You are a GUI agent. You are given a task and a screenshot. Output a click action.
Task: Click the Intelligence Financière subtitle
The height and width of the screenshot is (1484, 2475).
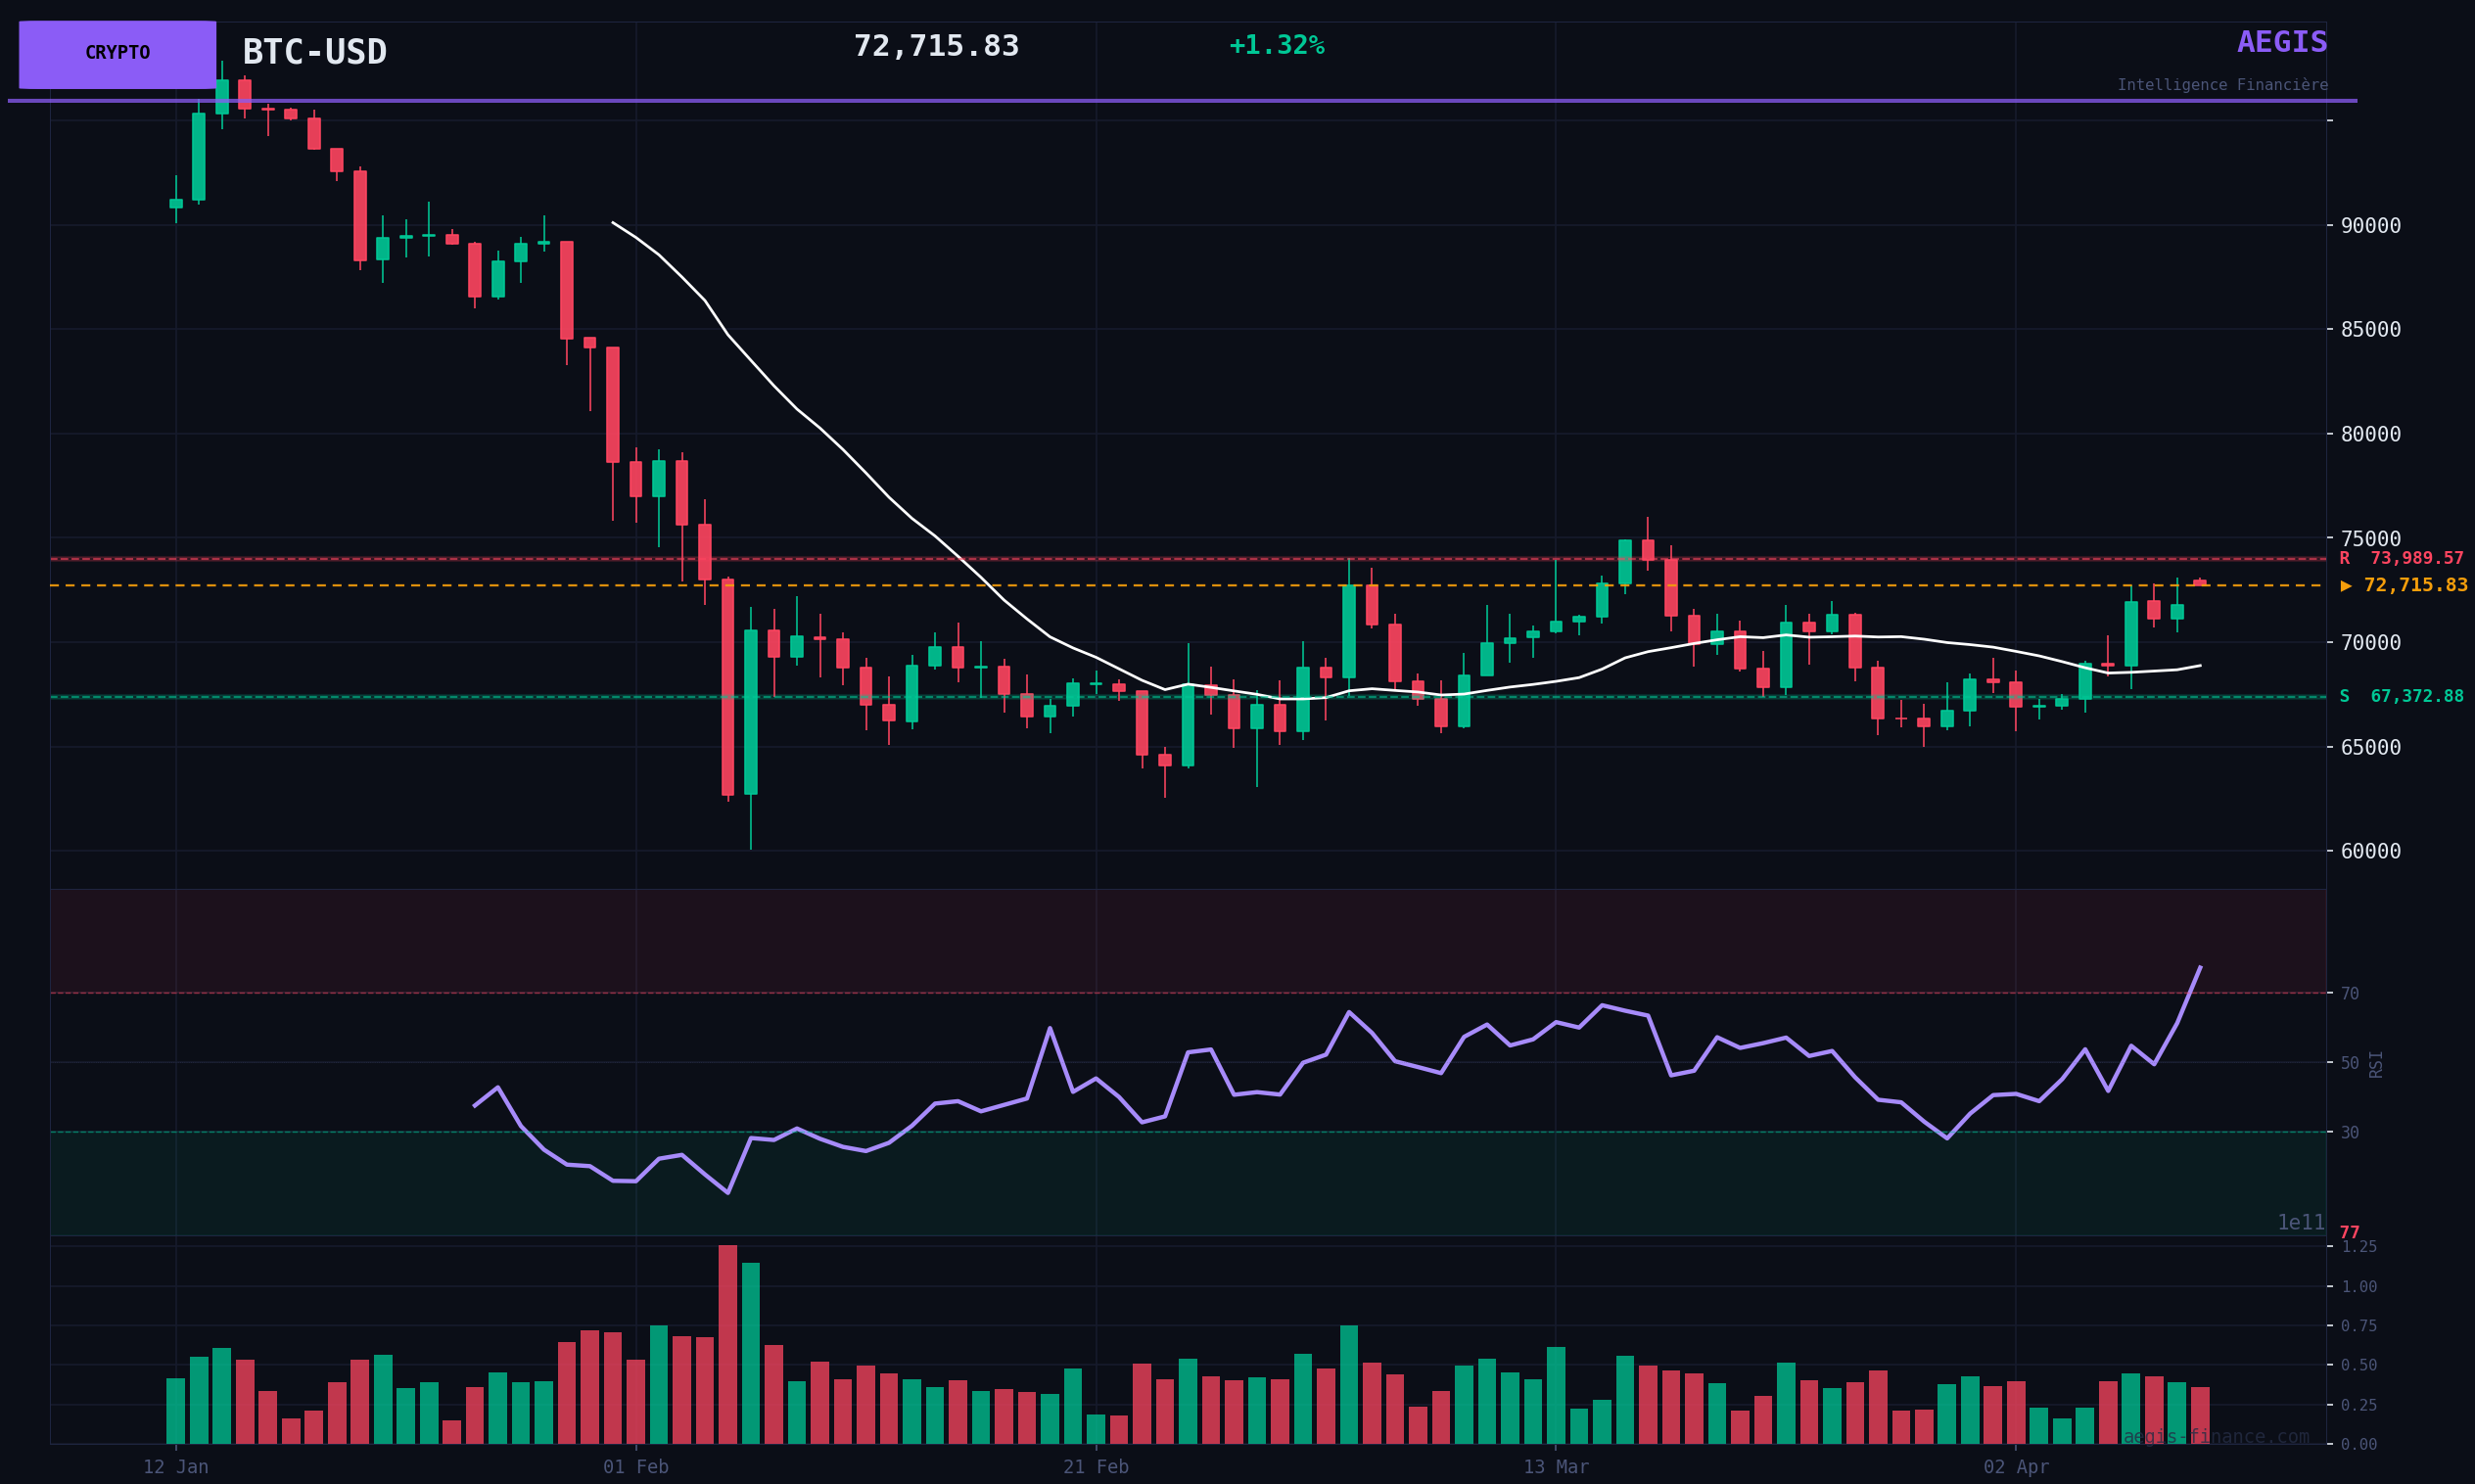tap(2222, 86)
